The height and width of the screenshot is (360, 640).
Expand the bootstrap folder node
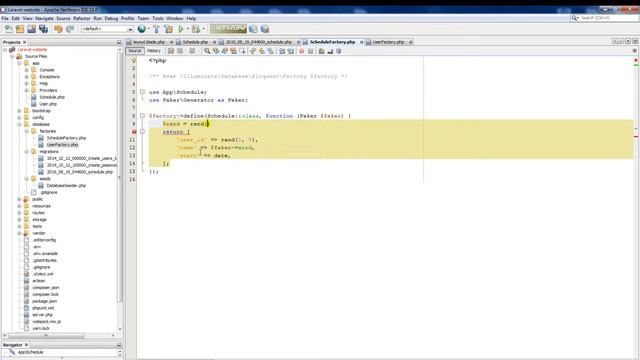point(19,111)
